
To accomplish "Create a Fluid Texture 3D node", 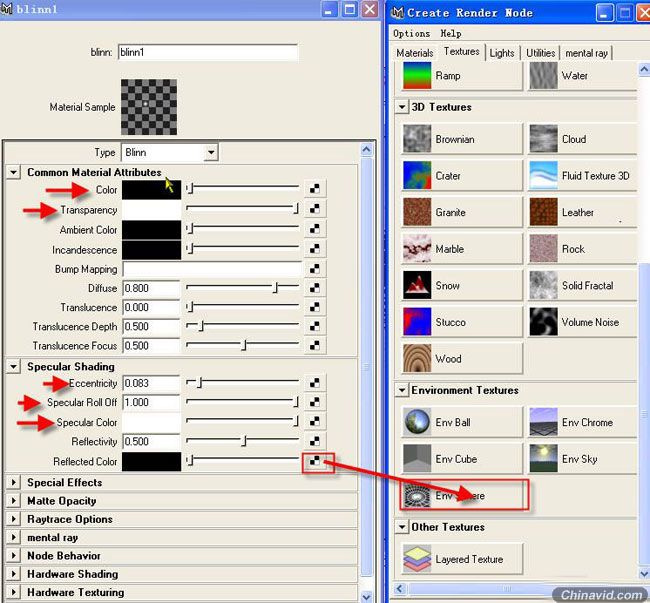I will pos(582,176).
